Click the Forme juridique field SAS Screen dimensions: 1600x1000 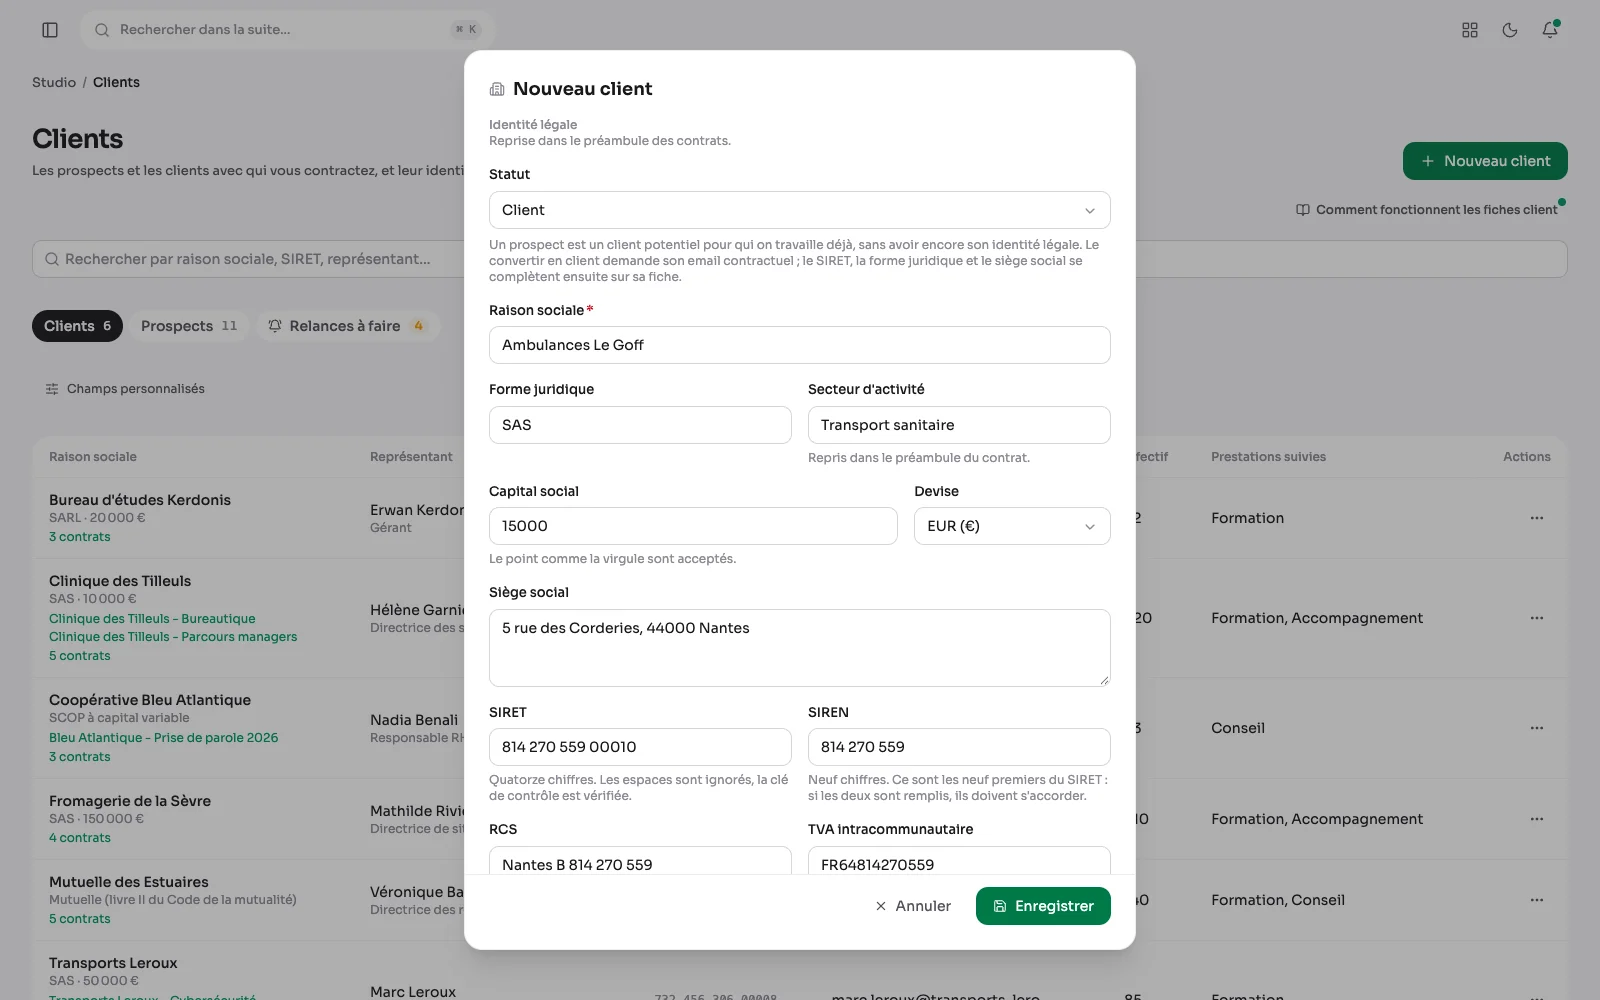click(640, 425)
